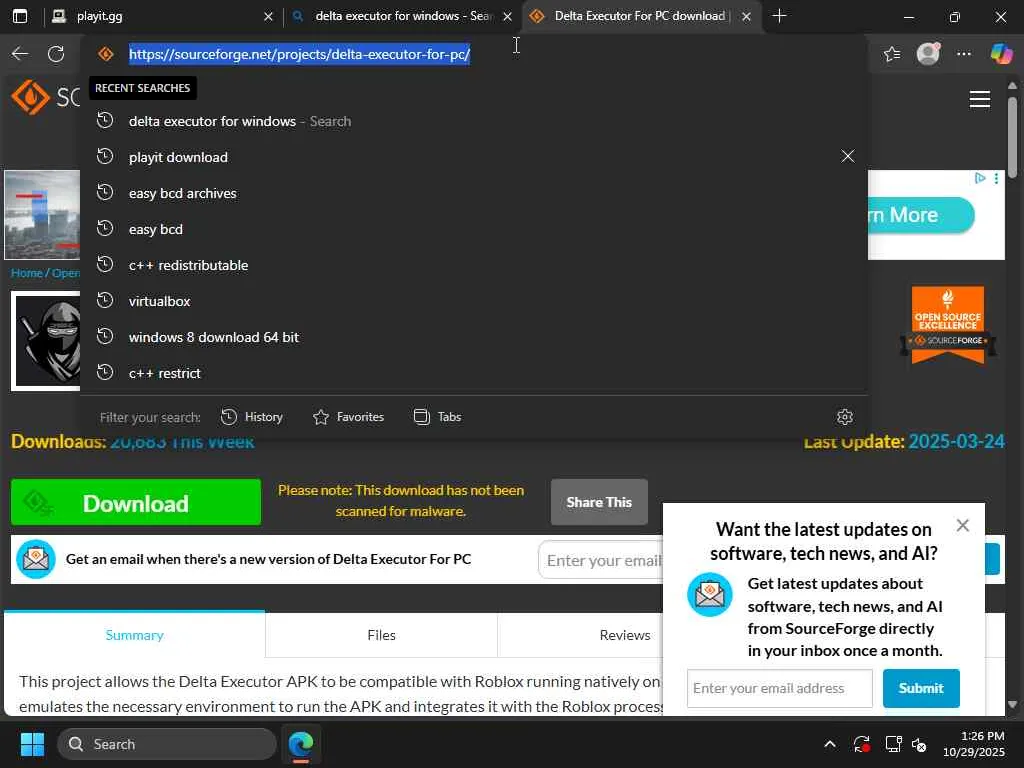The height and width of the screenshot is (768, 1024).
Task: Filter suggestions by History
Action: tap(252, 417)
